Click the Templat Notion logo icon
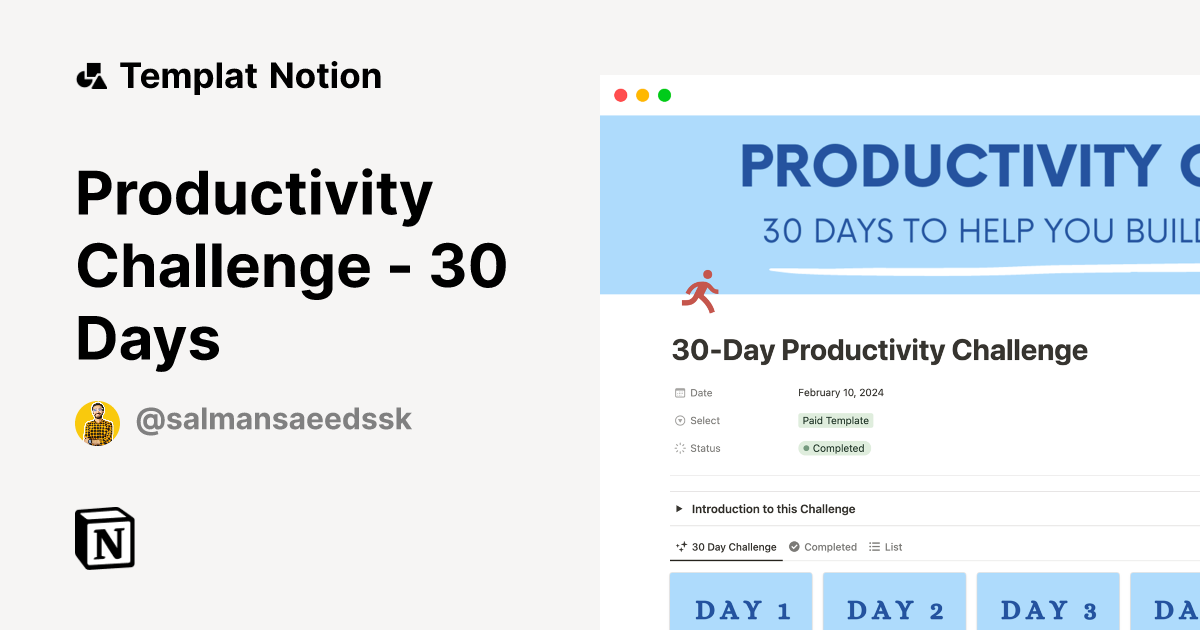This screenshot has height=630, width=1200. click(92, 75)
